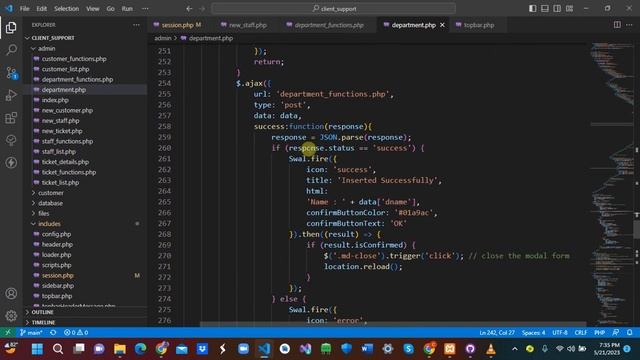Open File Explorer from taskbar
Viewport: 640px width, 360px height.
[120, 349]
